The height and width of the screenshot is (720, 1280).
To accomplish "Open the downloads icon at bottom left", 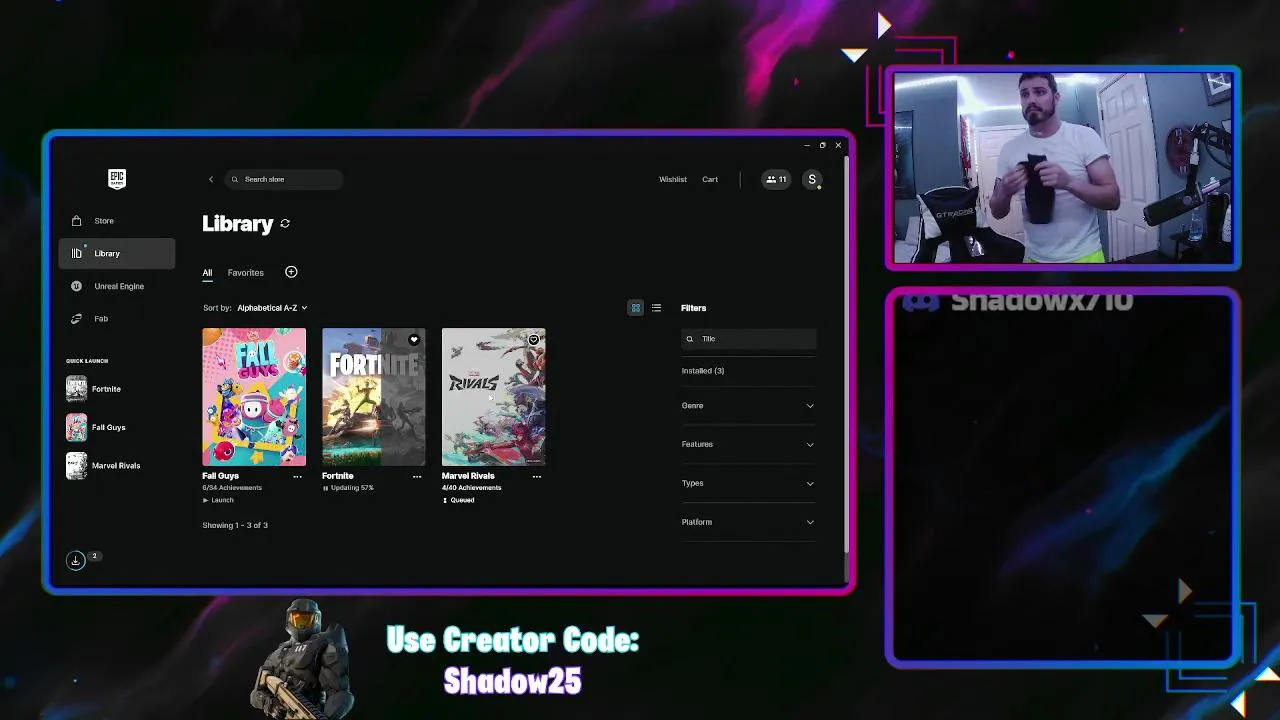I will 75,560.
